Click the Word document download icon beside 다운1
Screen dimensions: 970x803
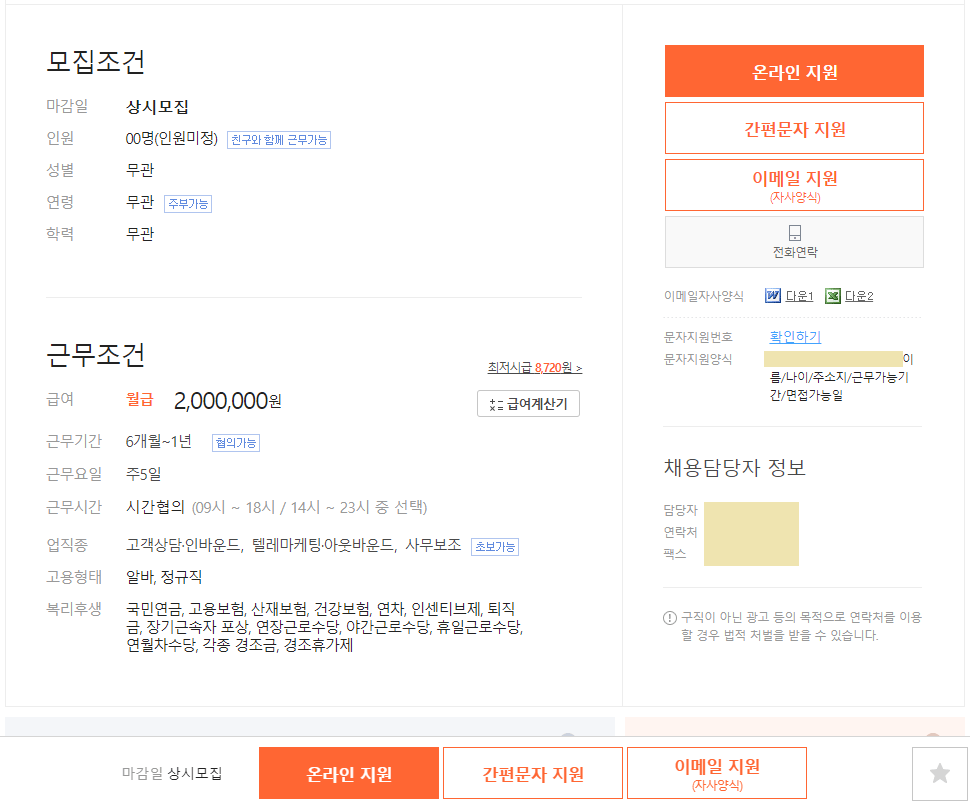pos(772,294)
